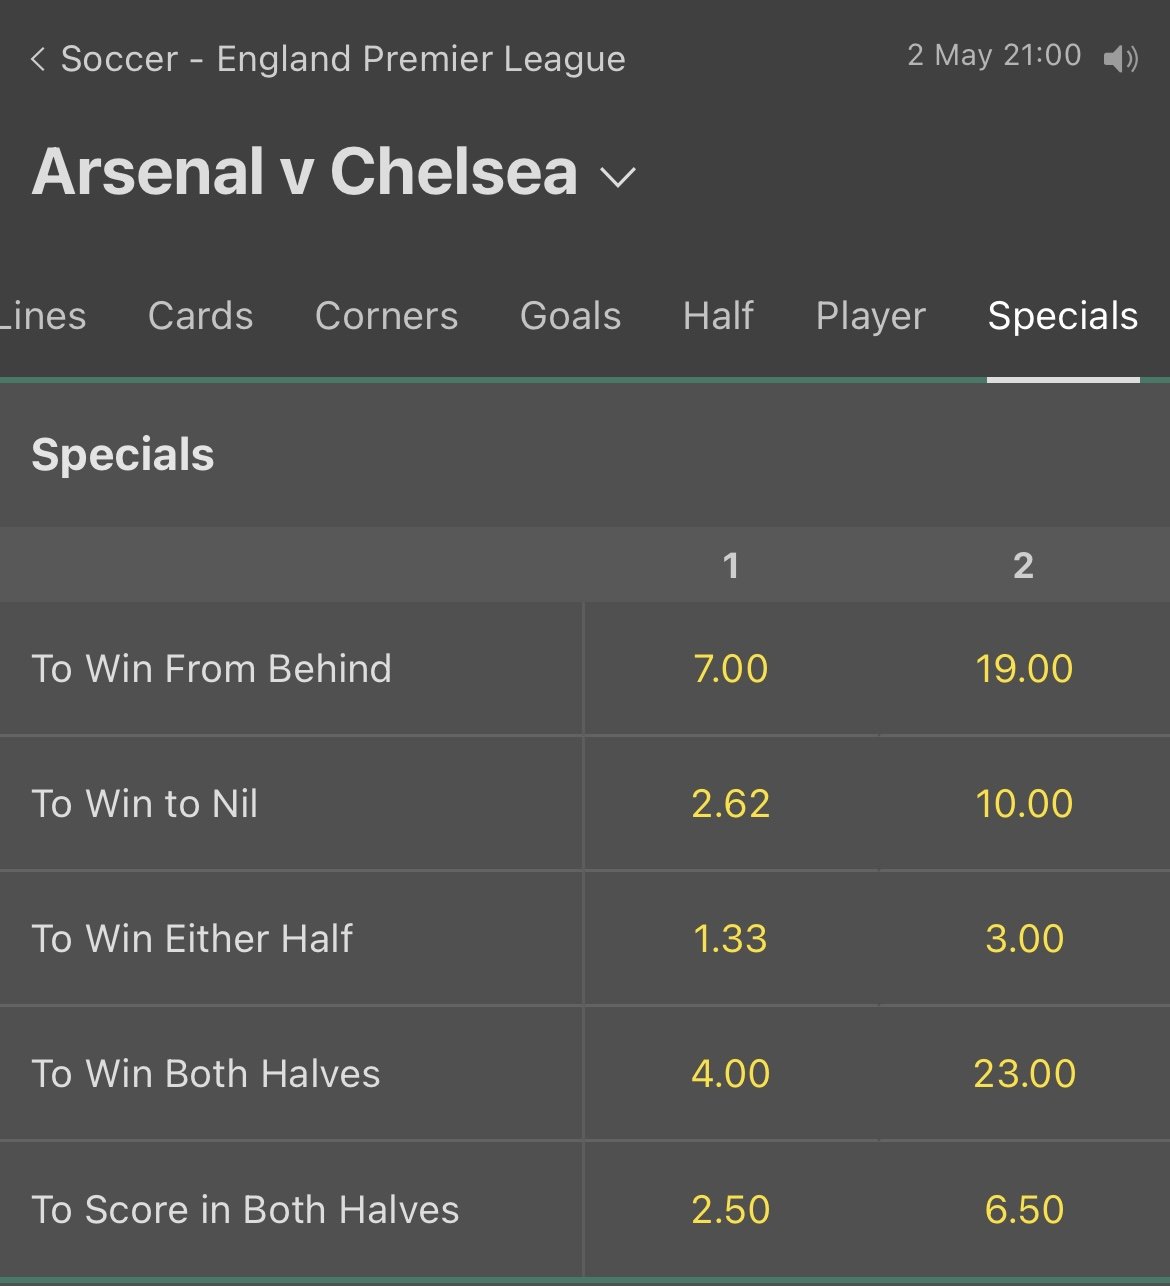The image size is (1170, 1286).
Task: Select Arsenal To Win to Nil 2.62
Action: pos(730,803)
